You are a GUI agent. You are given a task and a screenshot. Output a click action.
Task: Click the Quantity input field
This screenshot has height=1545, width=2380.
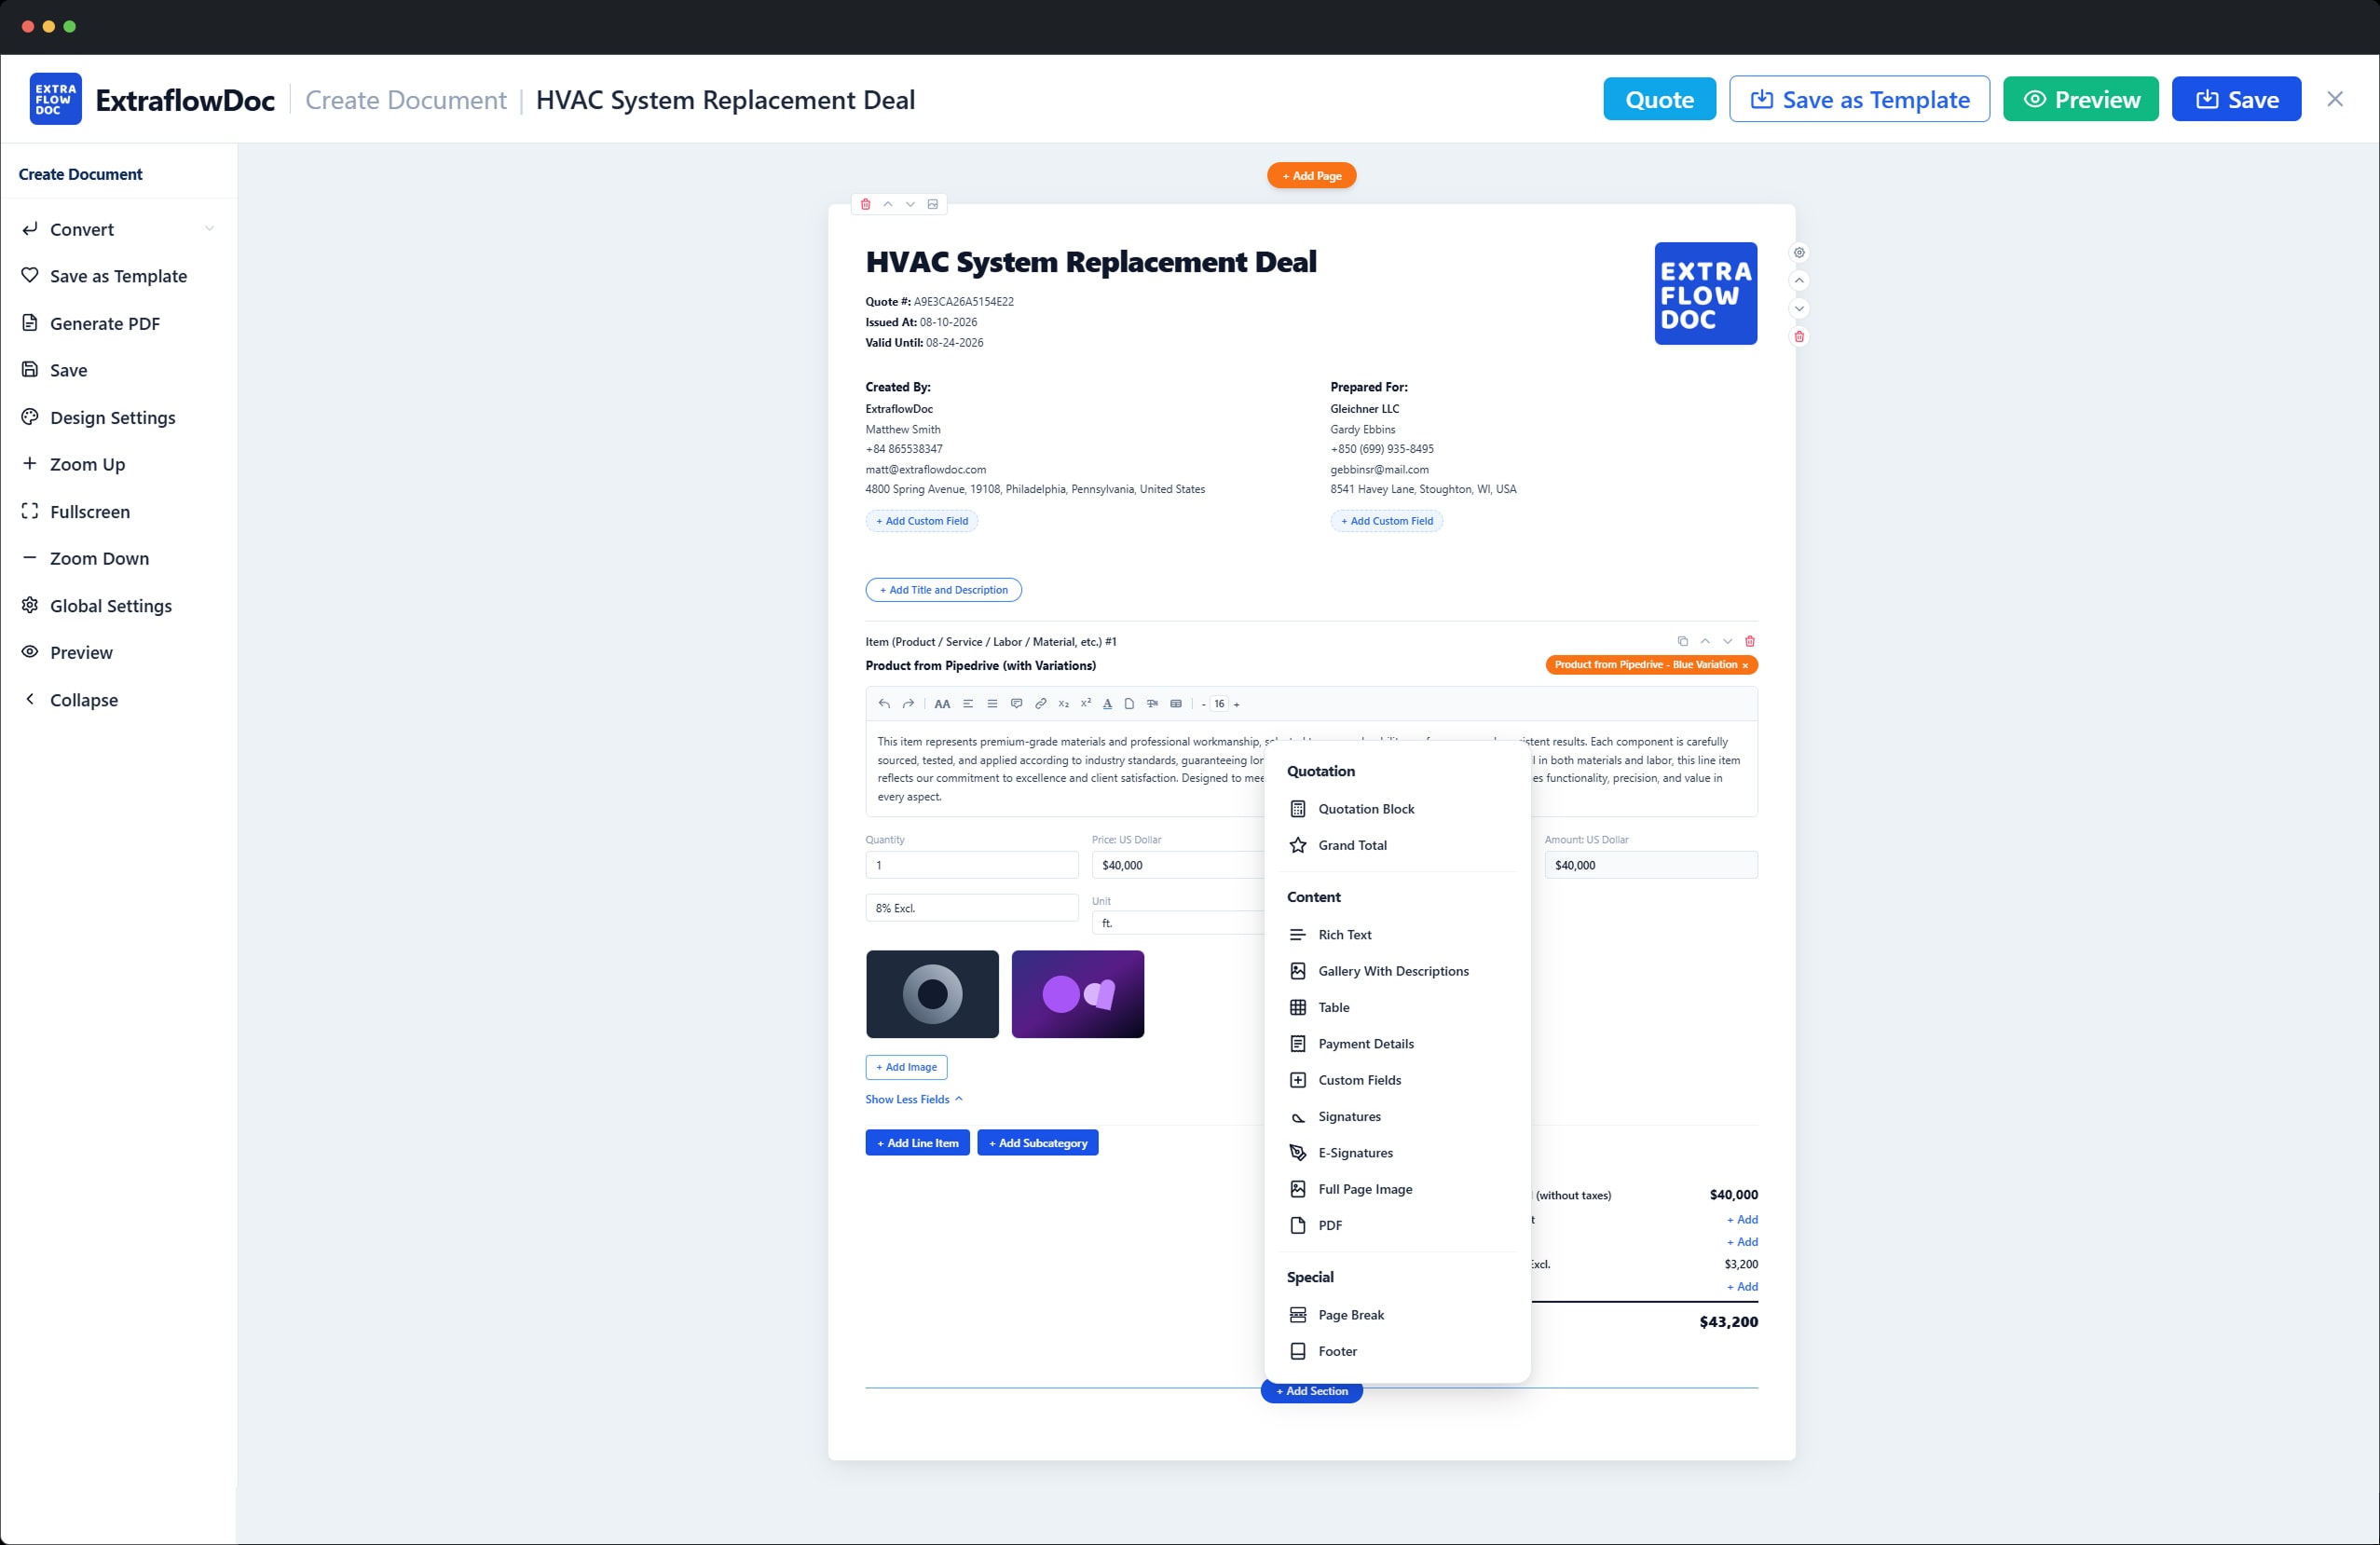pos(971,865)
